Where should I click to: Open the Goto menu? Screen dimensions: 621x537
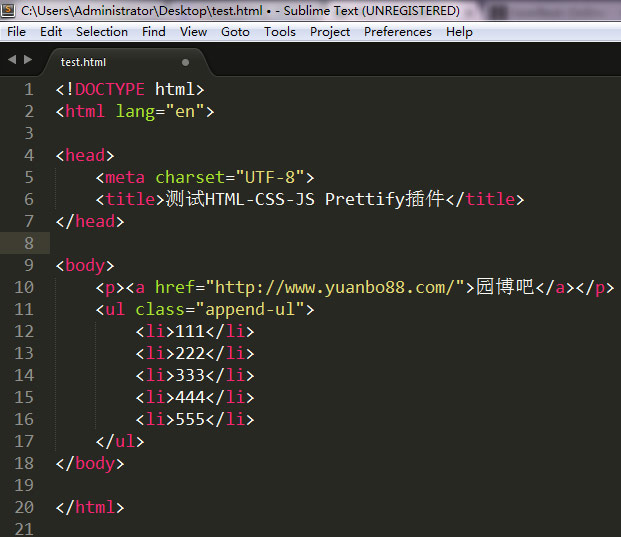pyautogui.click(x=235, y=32)
